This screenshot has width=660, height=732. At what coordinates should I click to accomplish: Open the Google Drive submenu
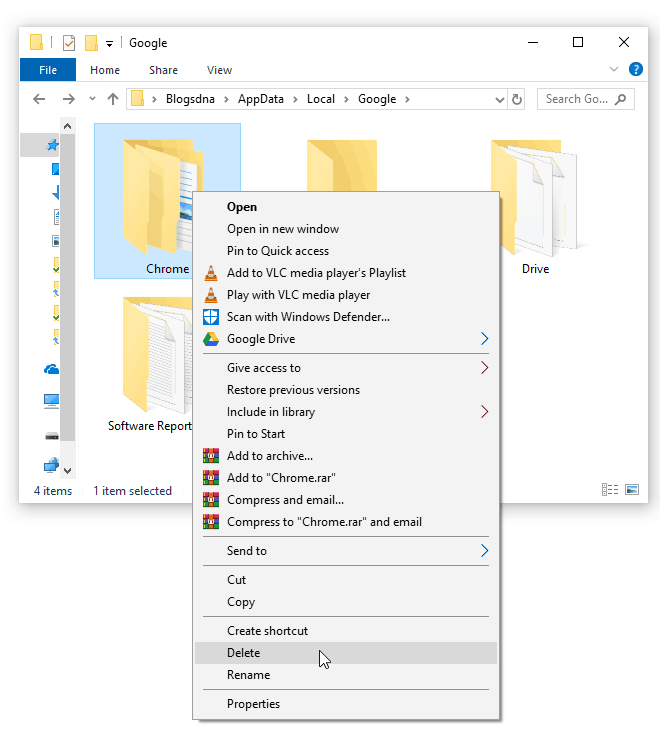tap(346, 338)
